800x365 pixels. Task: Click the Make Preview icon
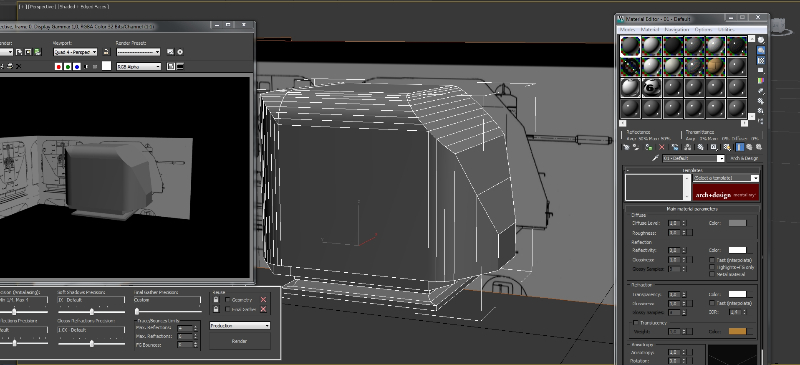(761, 91)
